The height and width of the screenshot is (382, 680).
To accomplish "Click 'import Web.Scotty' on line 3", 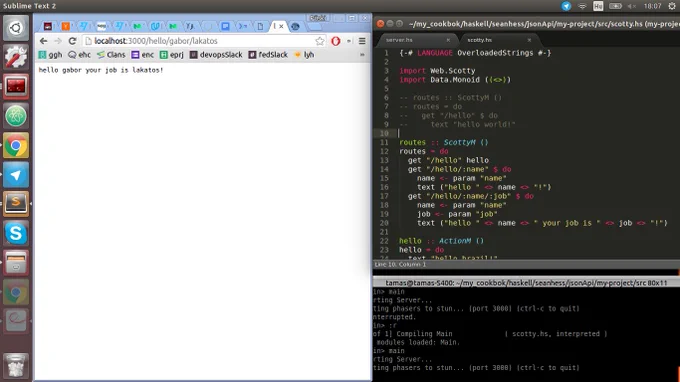I will (x=437, y=71).
